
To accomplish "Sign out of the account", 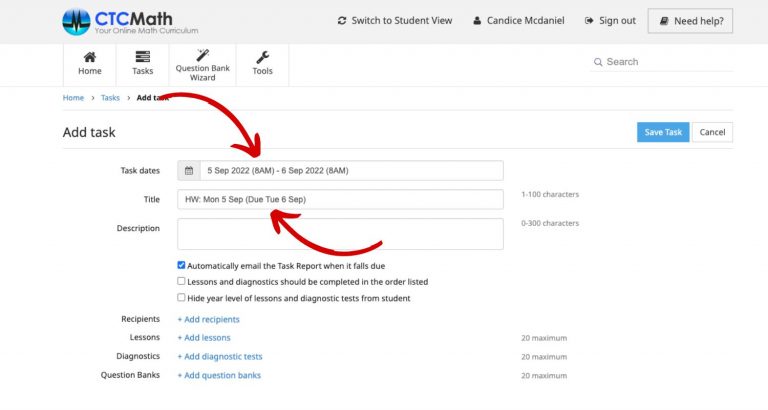I will (x=609, y=21).
